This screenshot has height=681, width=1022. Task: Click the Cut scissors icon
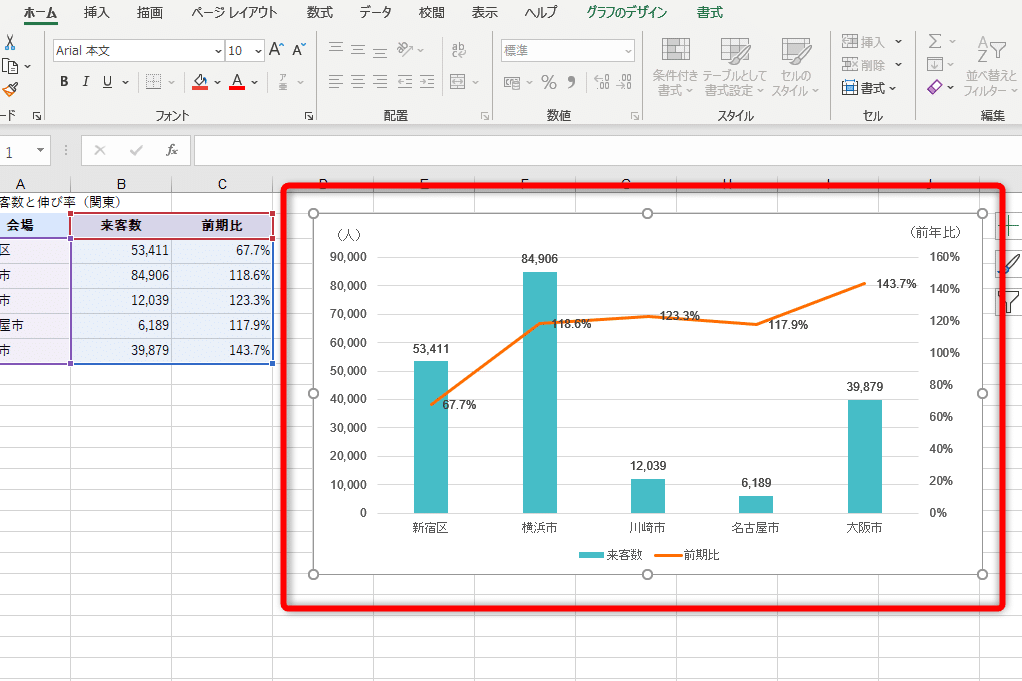9,42
